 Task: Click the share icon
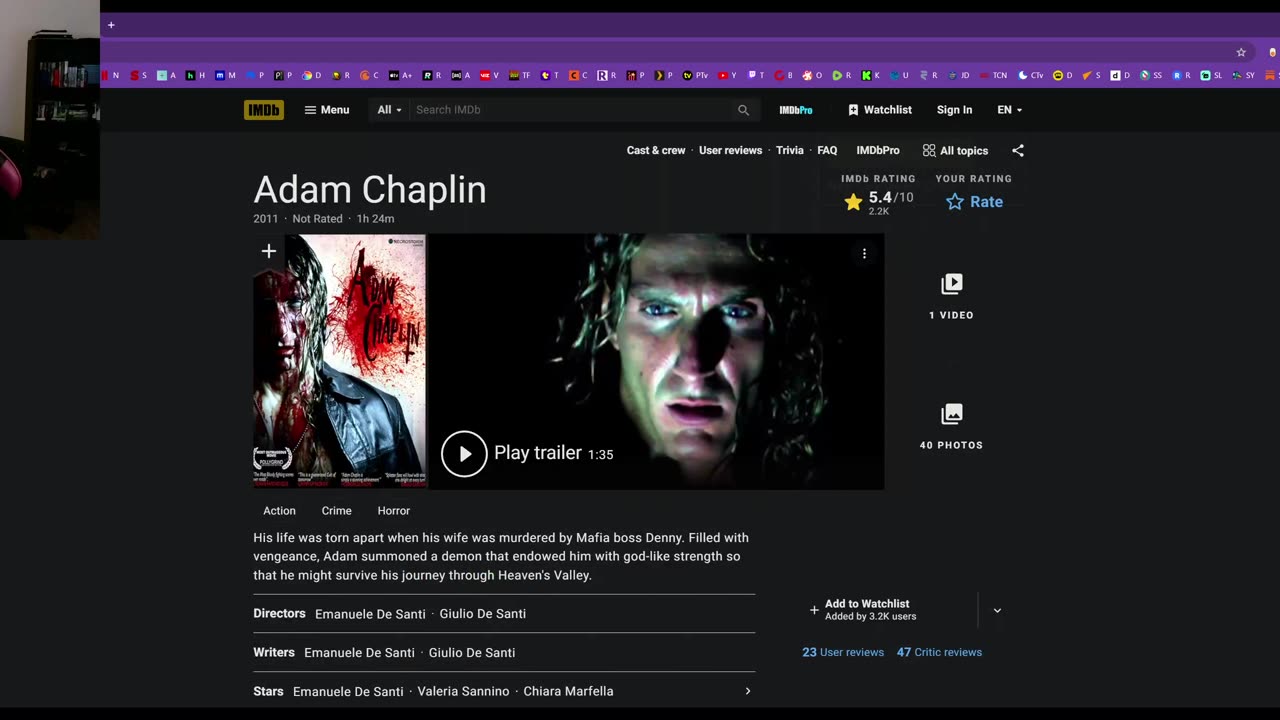point(1018,150)
